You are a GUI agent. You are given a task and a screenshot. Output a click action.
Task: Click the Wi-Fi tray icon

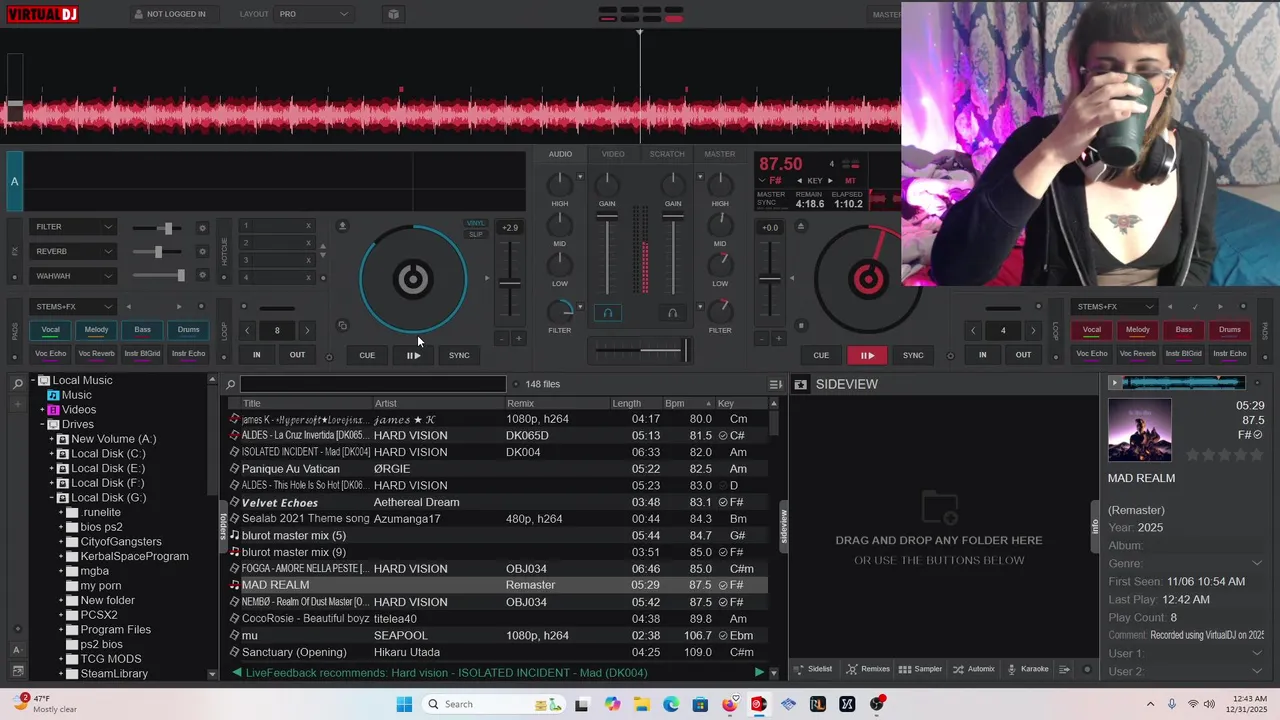pos(1192,704)
